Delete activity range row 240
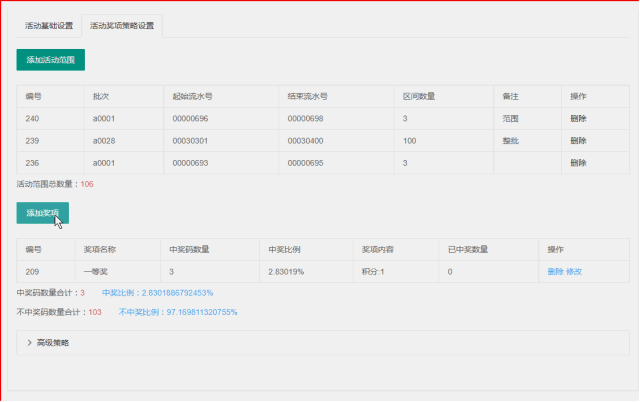This screenshot has height=402, width=640. click(578, 118)
